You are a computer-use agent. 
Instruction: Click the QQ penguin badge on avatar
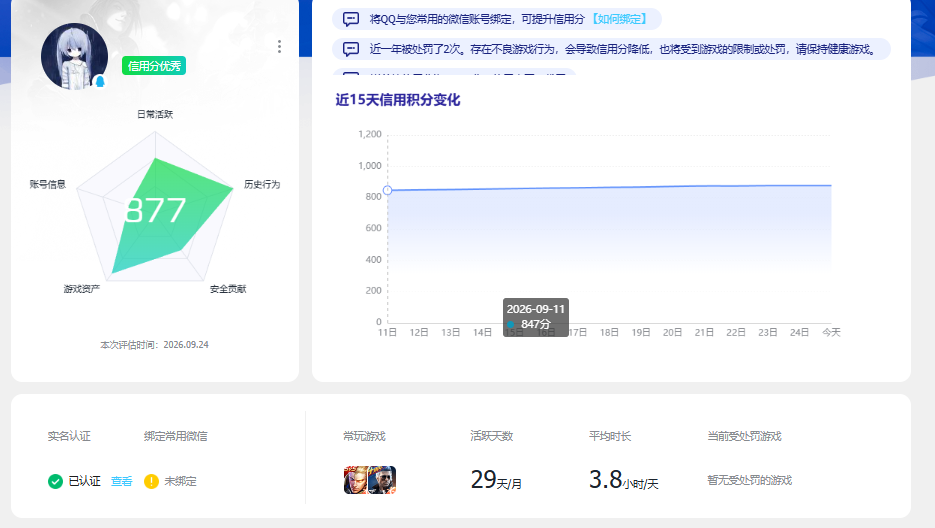click(x=100, y=82)
